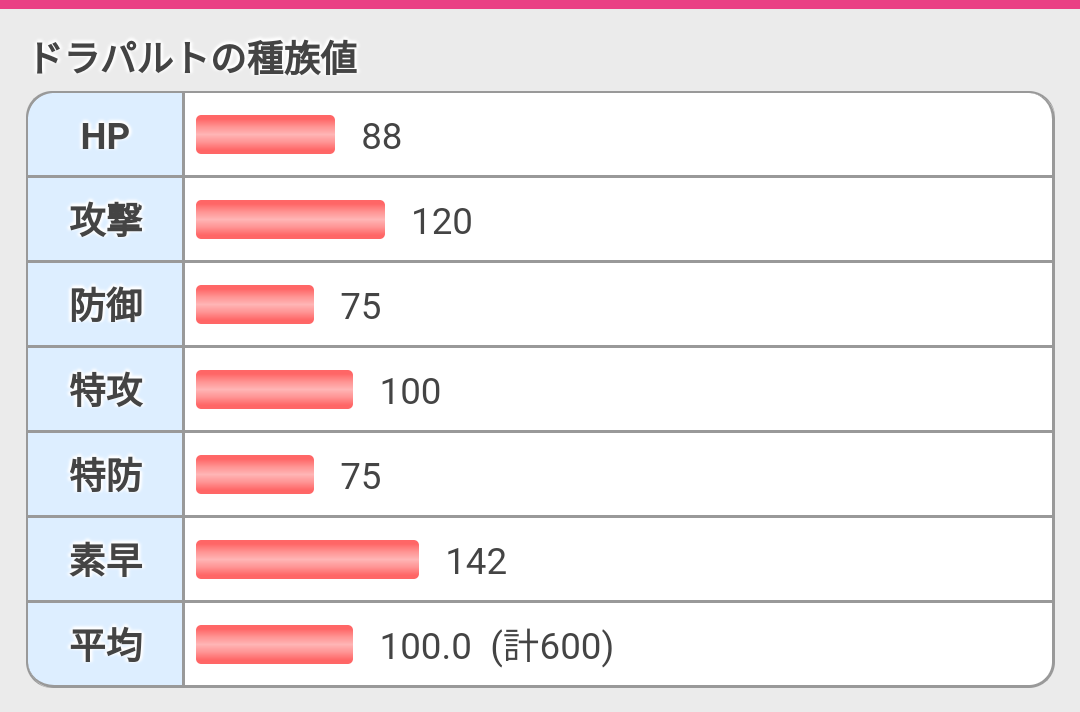1080x712 pixels.
Task: Select the 防御 stat bar
Action: [255, 305]
